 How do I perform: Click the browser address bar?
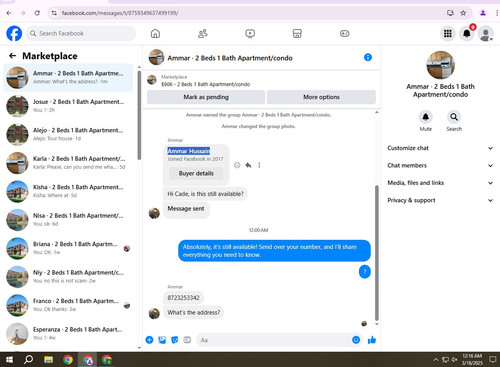[x=247, y=13]
